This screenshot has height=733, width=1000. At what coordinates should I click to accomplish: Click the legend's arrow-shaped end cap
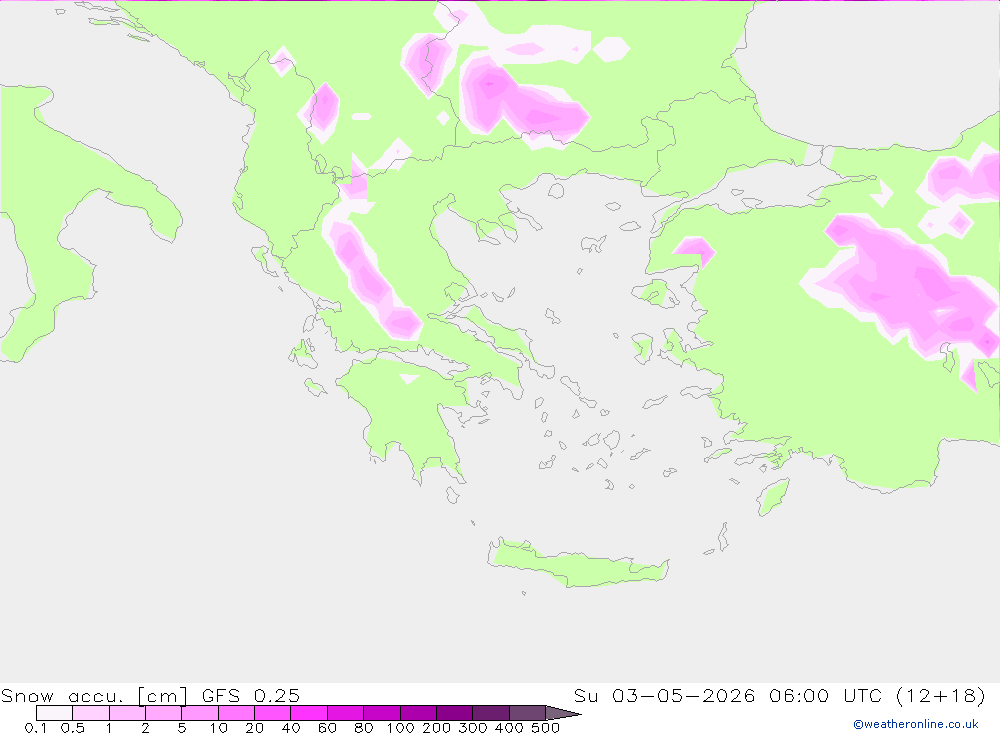[564, 713]
